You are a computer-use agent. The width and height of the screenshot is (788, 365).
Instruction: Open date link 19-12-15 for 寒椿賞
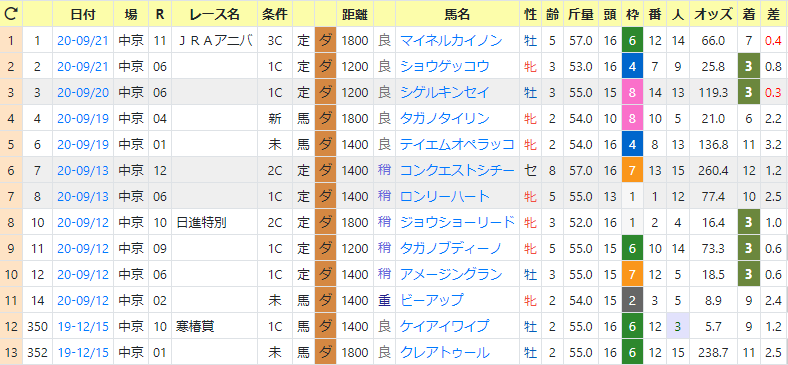83,327
